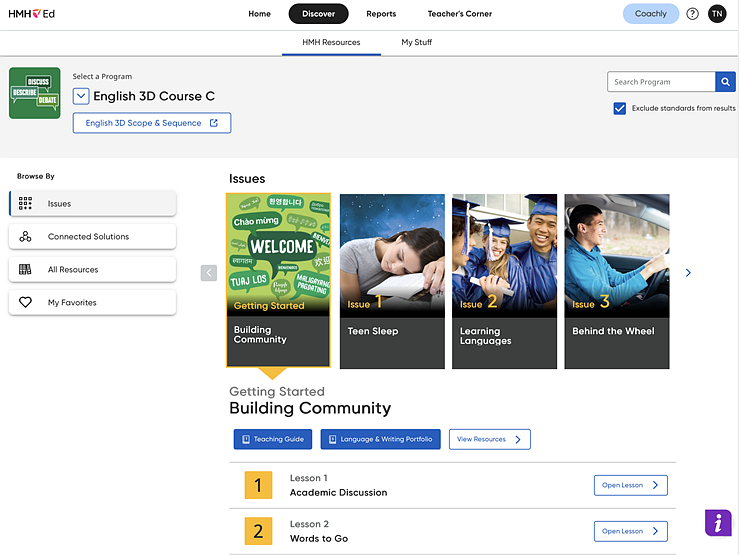Viewport: 740px width, 555px height.
Task: Click the chevron on Lesson 1 Open Lesson
Action: (655, 485)
